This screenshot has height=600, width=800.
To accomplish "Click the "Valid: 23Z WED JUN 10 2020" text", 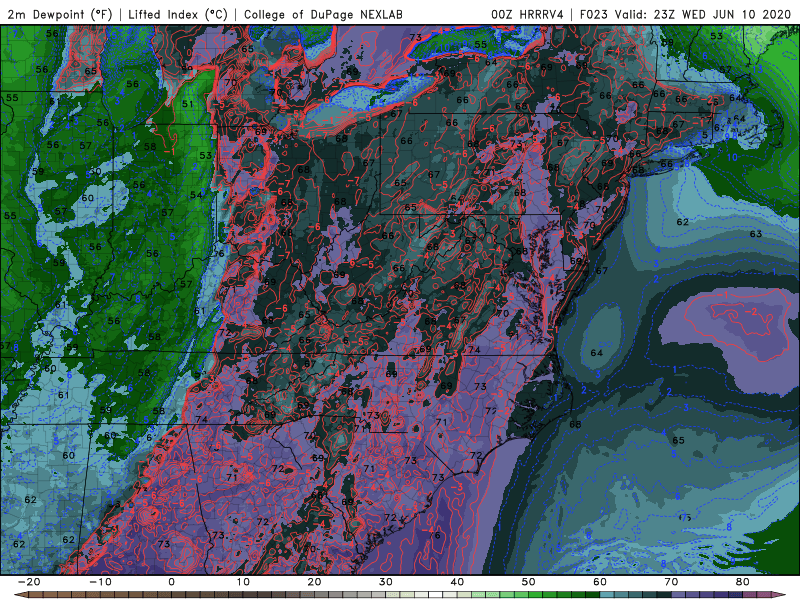I will [703, 15].
